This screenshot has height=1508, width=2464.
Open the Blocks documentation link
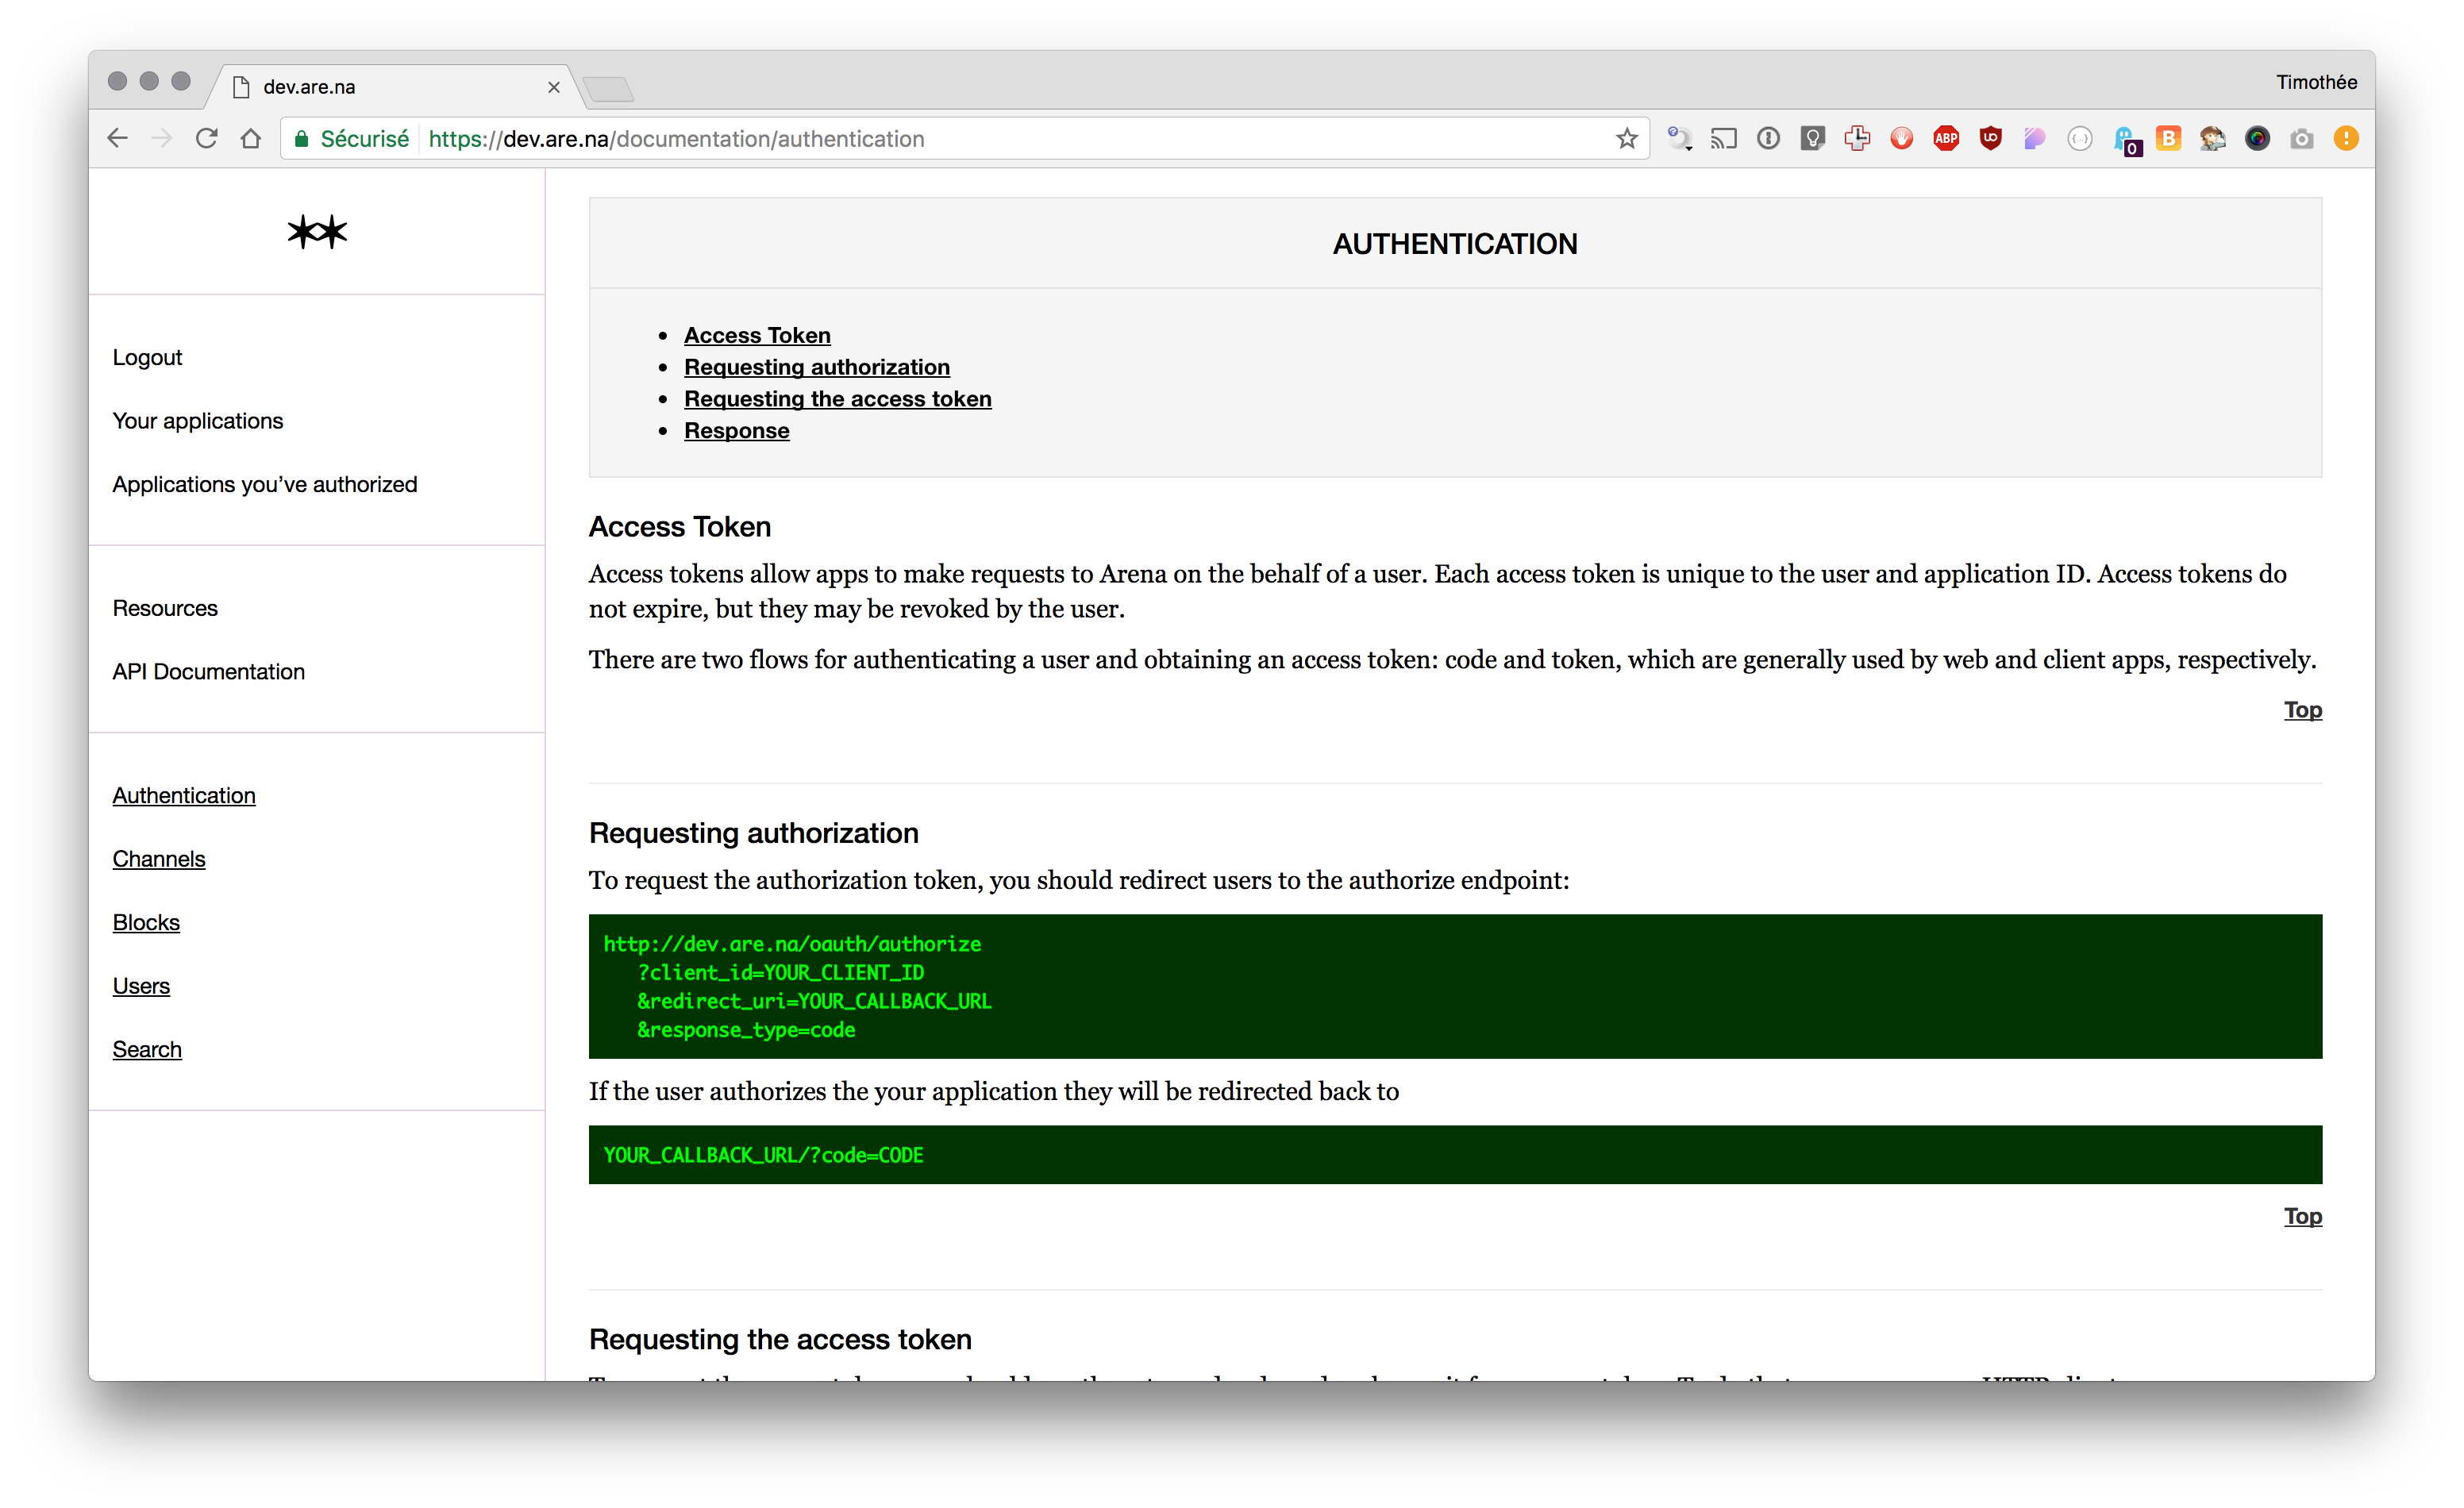tap(146, 922)
